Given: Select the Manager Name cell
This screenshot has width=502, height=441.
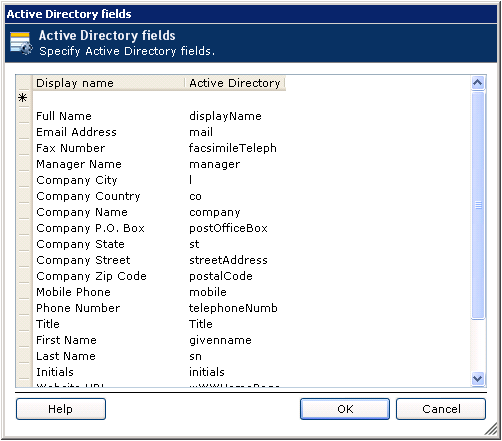Looking at the screenshot, I should pos(109,164).
